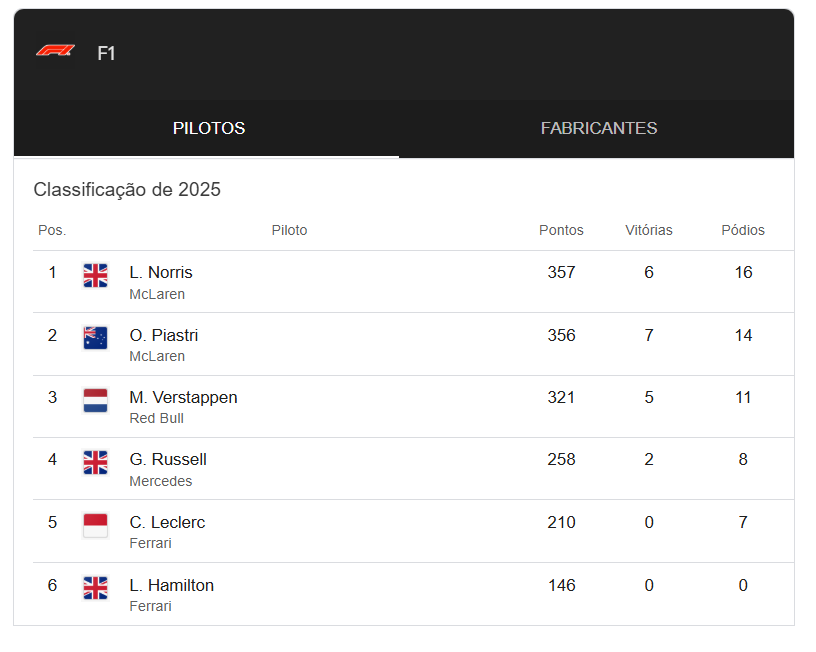Click the Pódios column header

click(743, 230)
